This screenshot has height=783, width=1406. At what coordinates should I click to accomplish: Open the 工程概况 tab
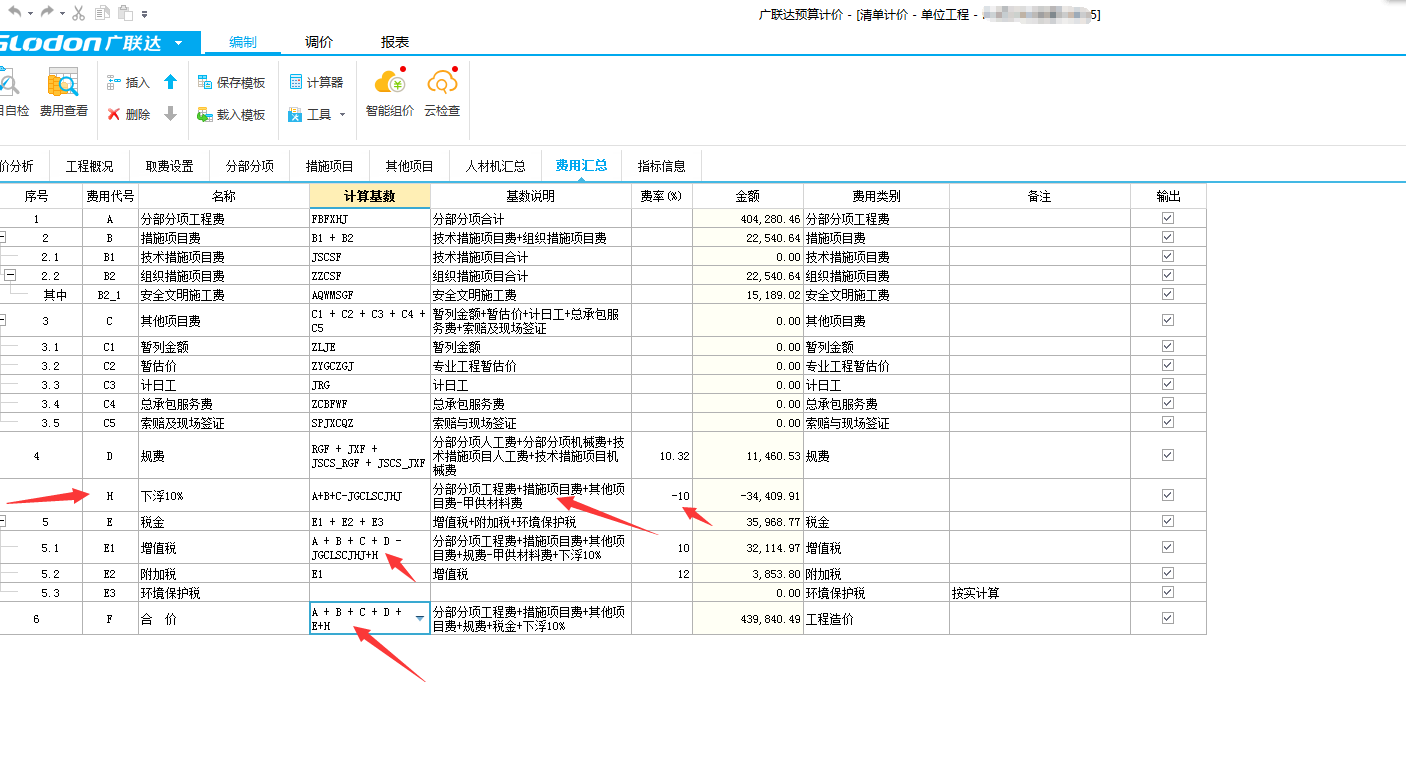[90, 166]
